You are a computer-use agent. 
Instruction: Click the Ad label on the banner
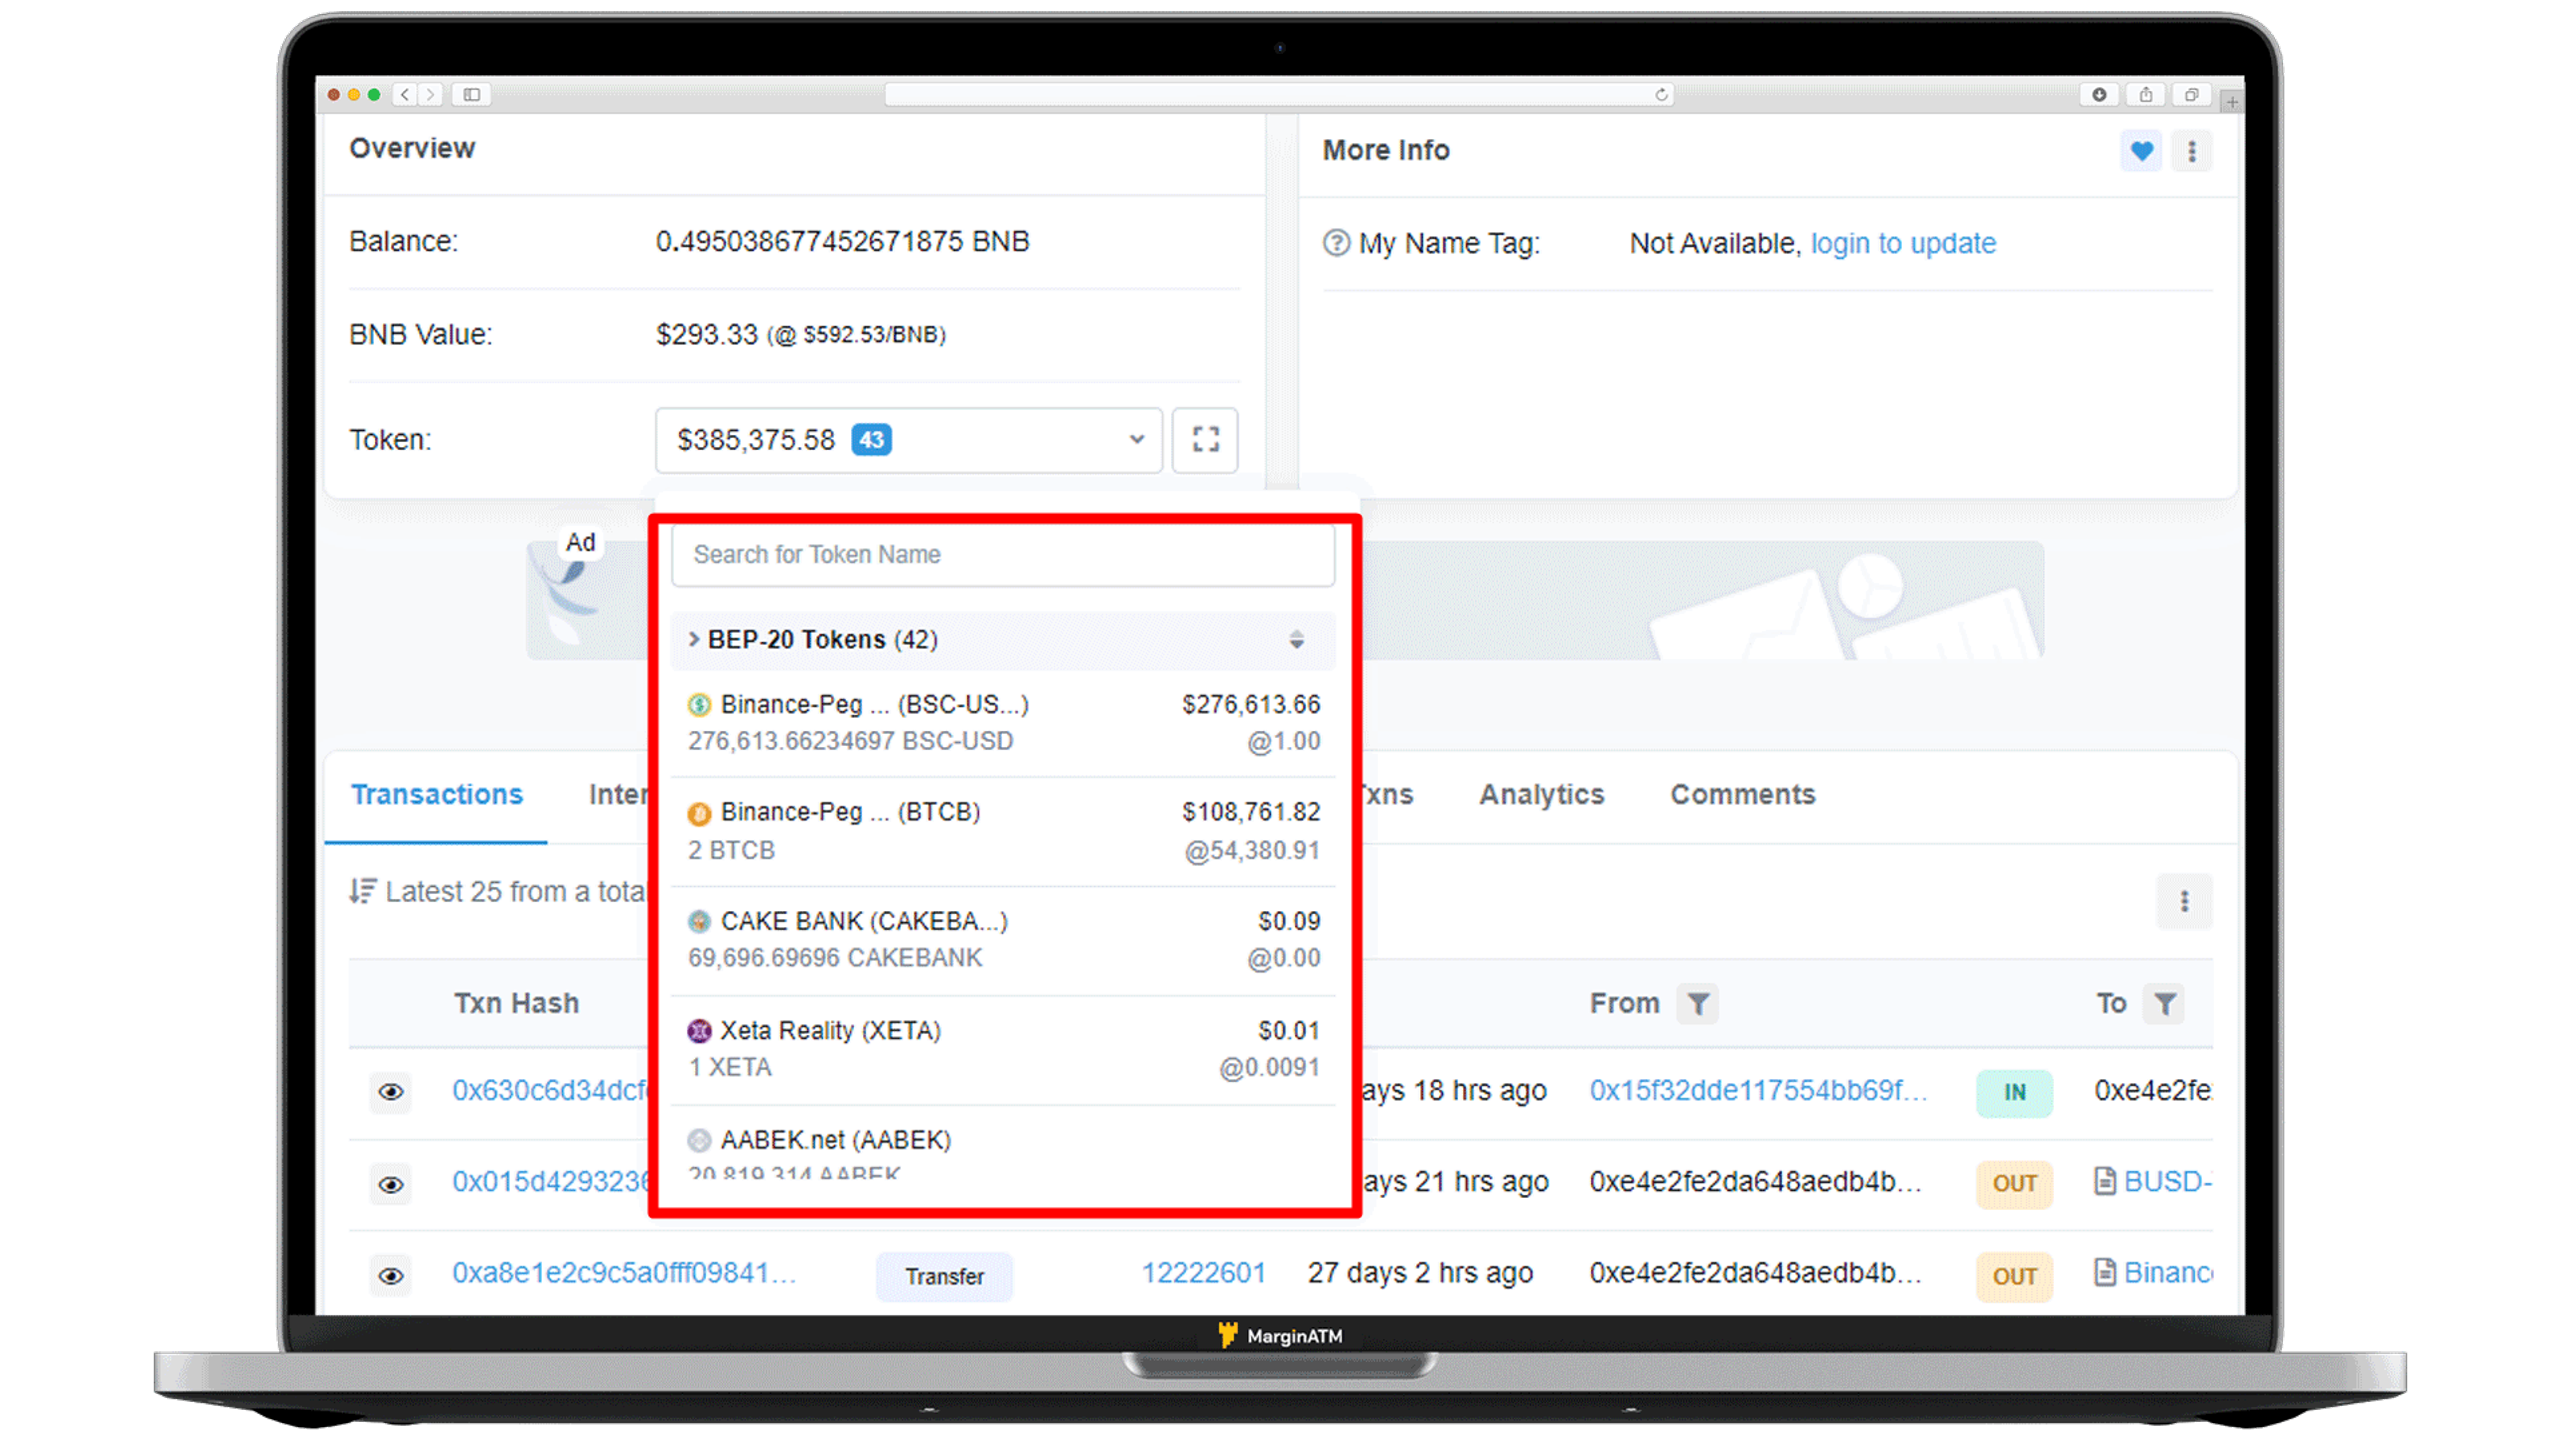click(x=580, y=543)
